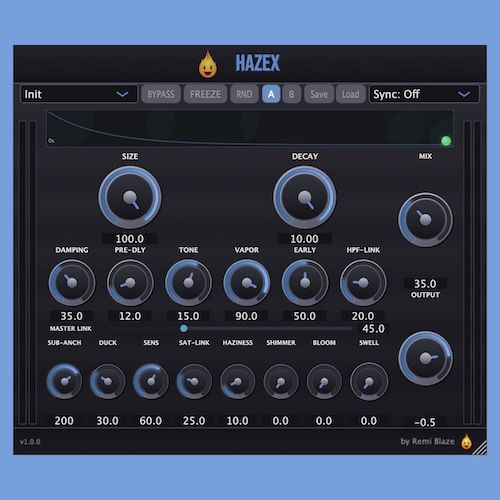Click the HPF-LINK knob

click(363, 283)
